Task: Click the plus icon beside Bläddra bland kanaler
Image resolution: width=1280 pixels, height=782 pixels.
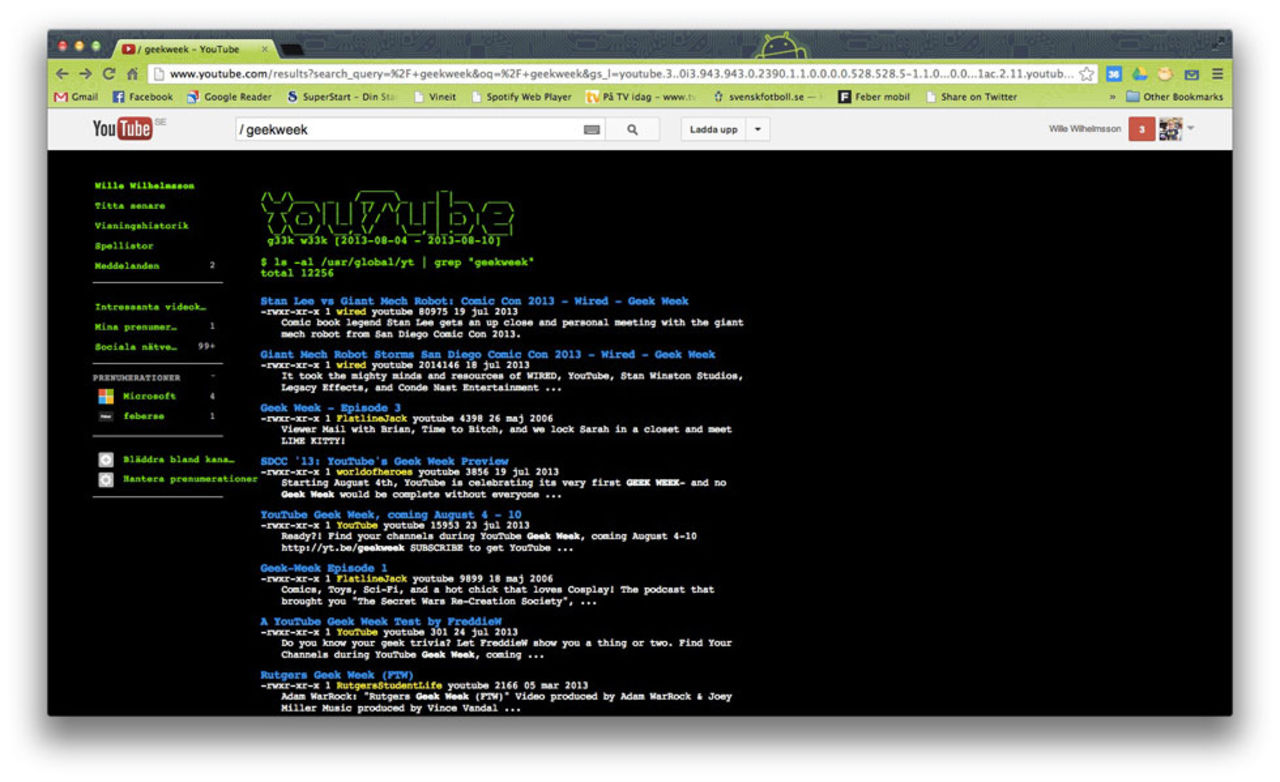Action: coord(106,460)
